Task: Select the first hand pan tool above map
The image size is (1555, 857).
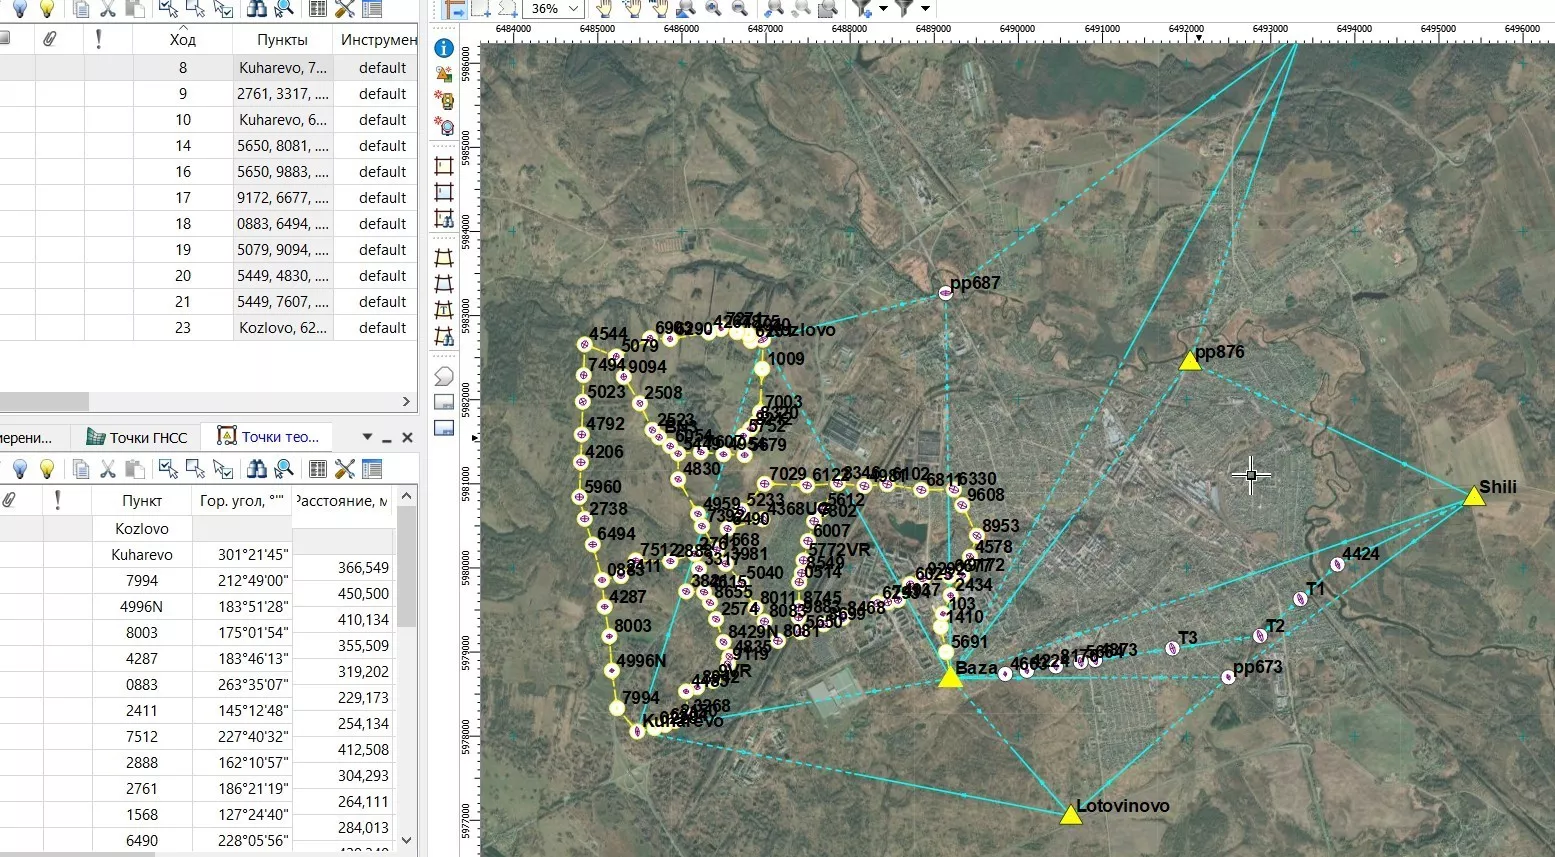Action: (604, 9)
